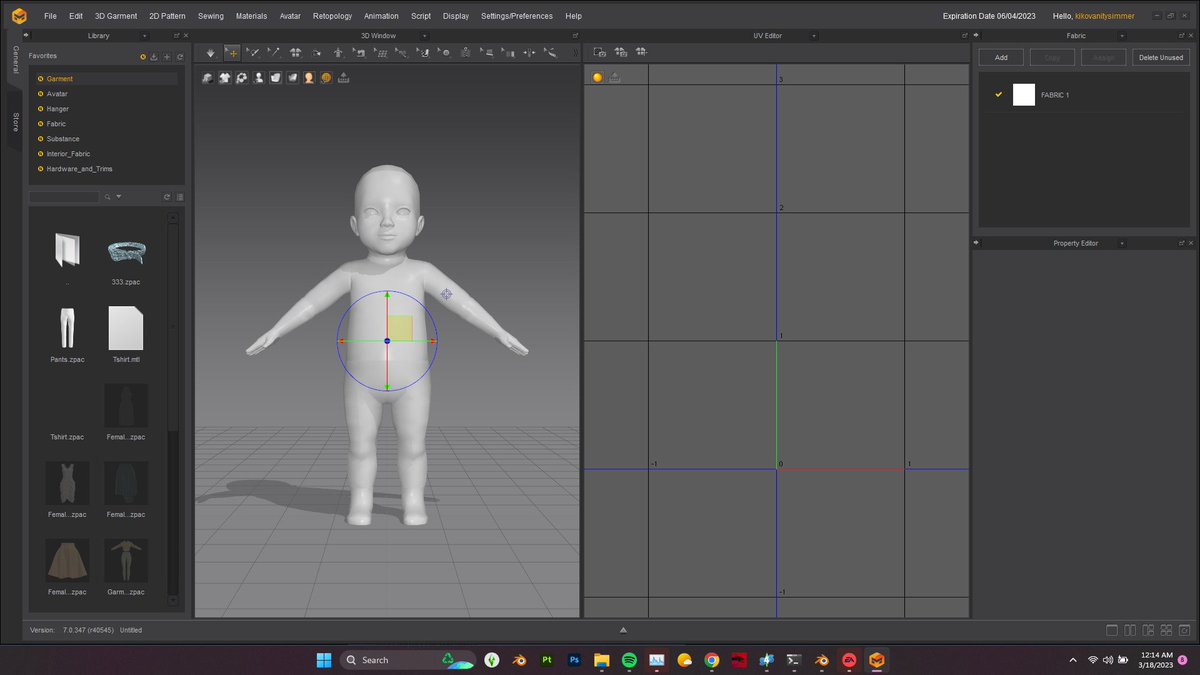Click the orange sphere icon in UV Editor
Viewport: 1200px width, 675px height.
tap(597, 77)
